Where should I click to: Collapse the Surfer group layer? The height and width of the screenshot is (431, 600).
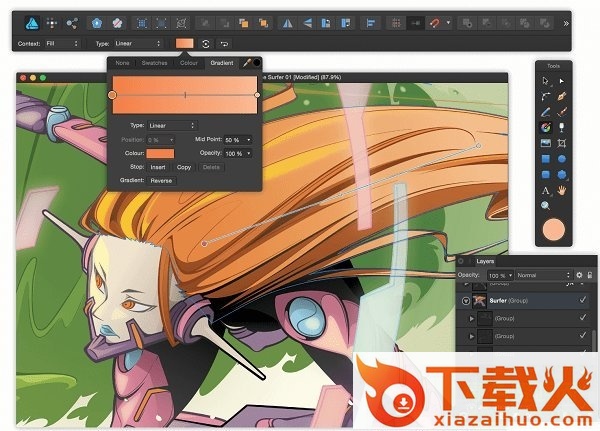466,300
